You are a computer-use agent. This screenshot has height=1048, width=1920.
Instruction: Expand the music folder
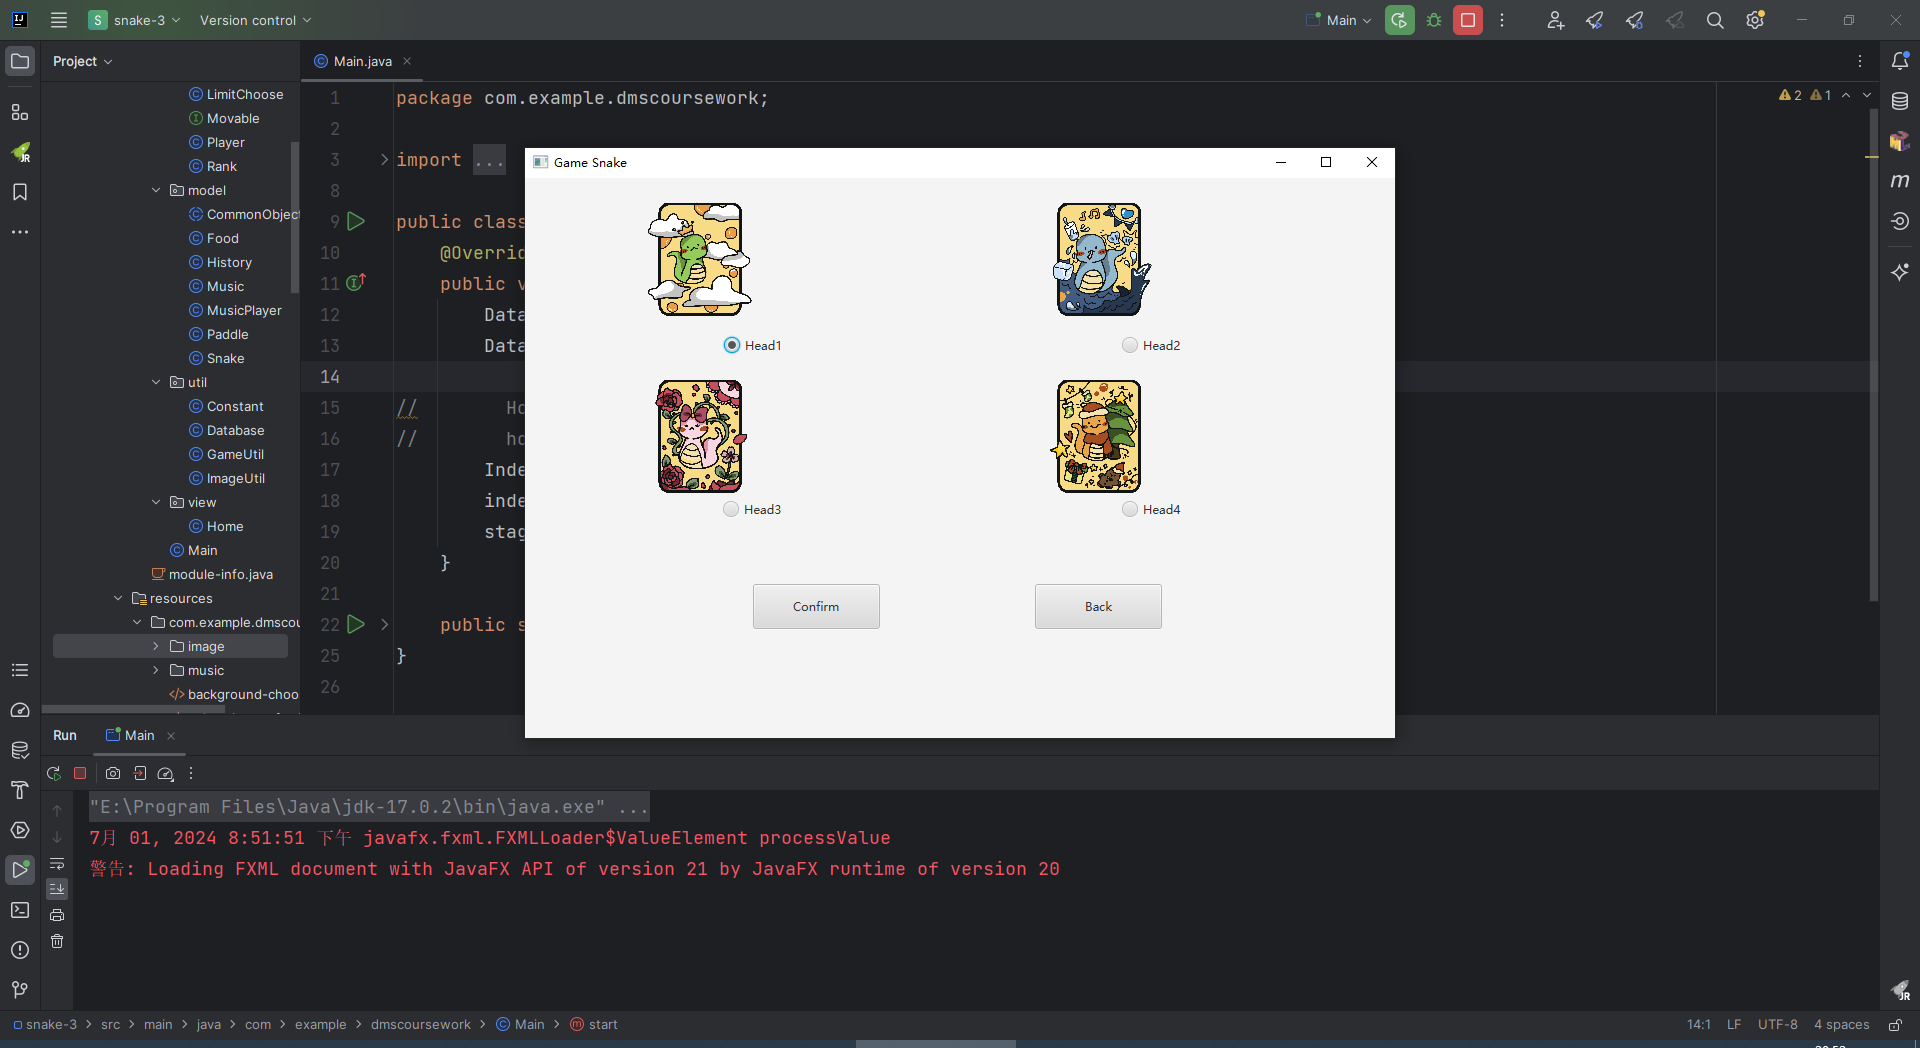[156, 670]
